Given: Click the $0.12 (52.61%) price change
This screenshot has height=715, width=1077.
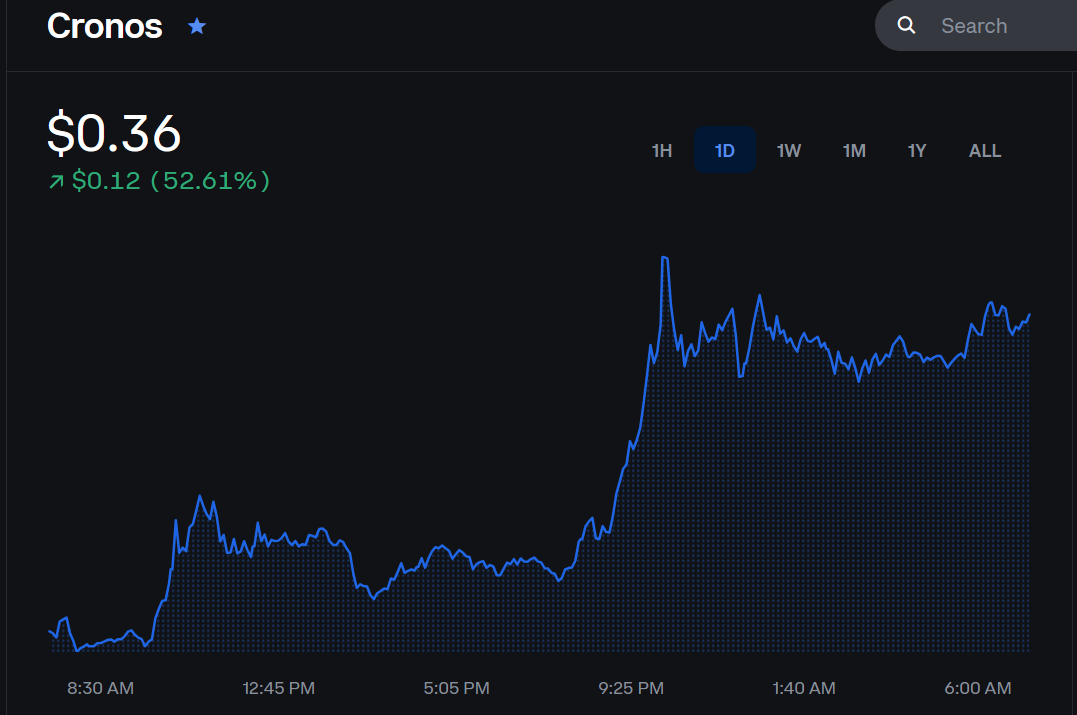Looking at the screenshot, I should (x=171, y=181).
